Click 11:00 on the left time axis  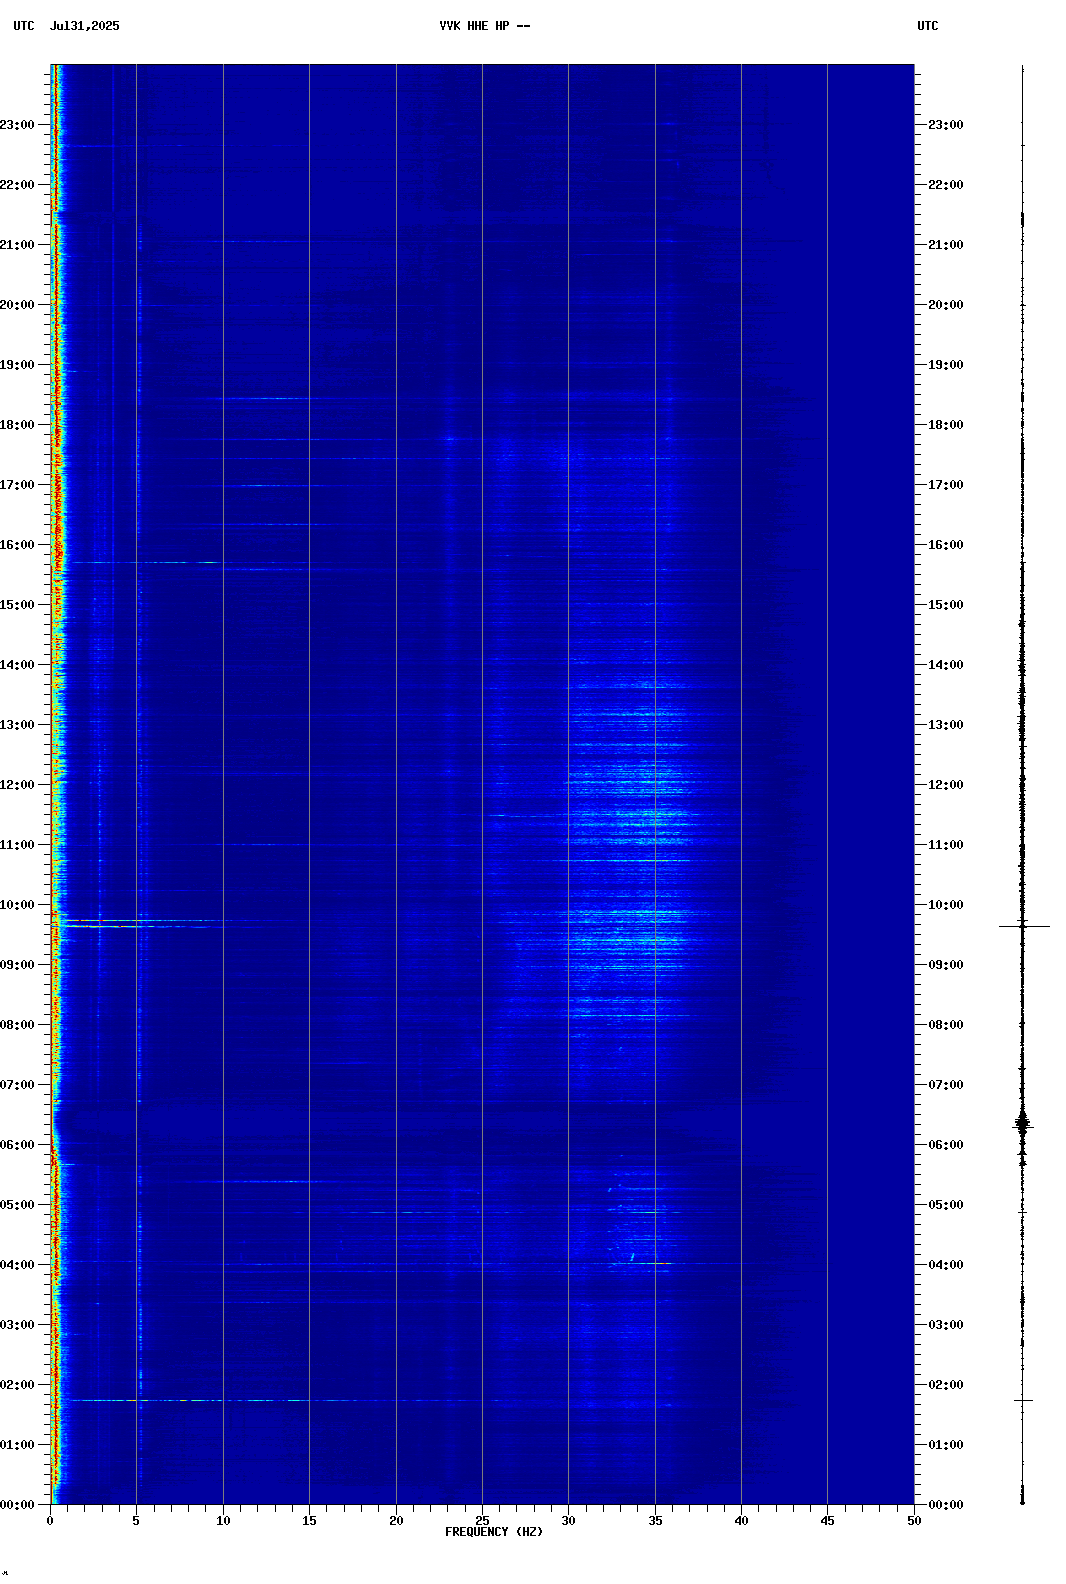17,845
